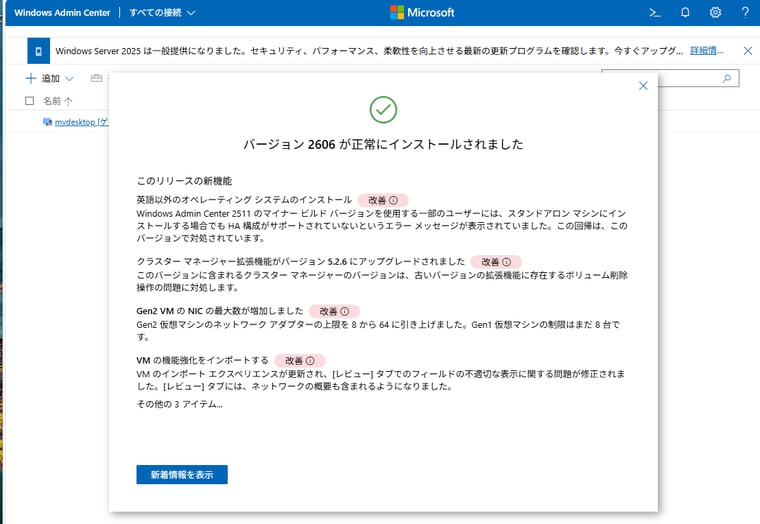Click the green success checkmark icon
The height and width of the screenshot is (524, 760).
tap(383, 110)
